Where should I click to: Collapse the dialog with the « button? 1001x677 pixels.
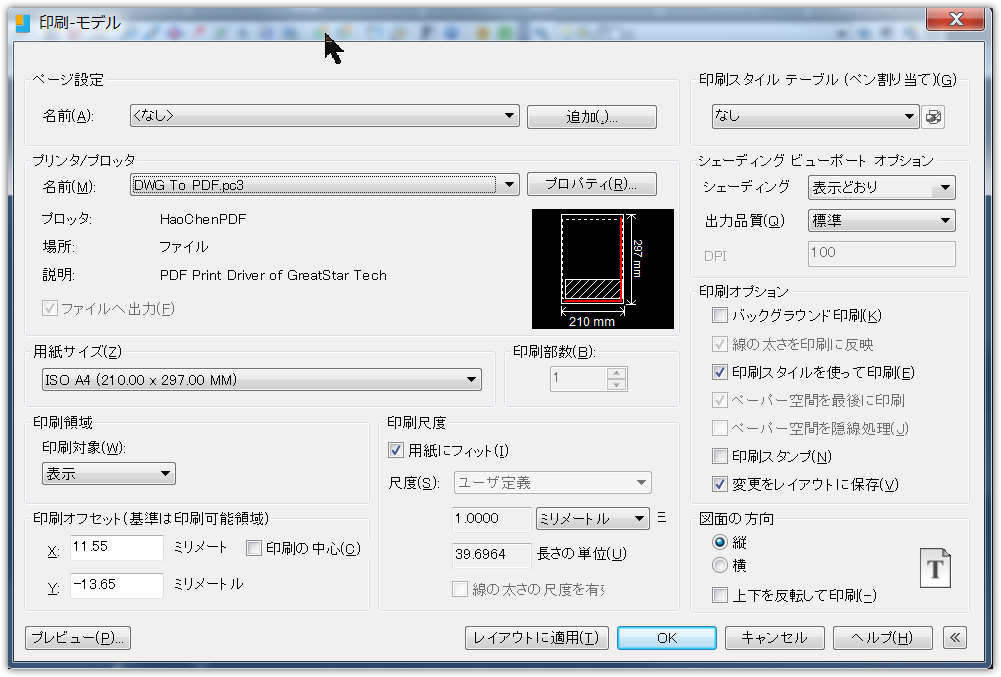(954, 637)
